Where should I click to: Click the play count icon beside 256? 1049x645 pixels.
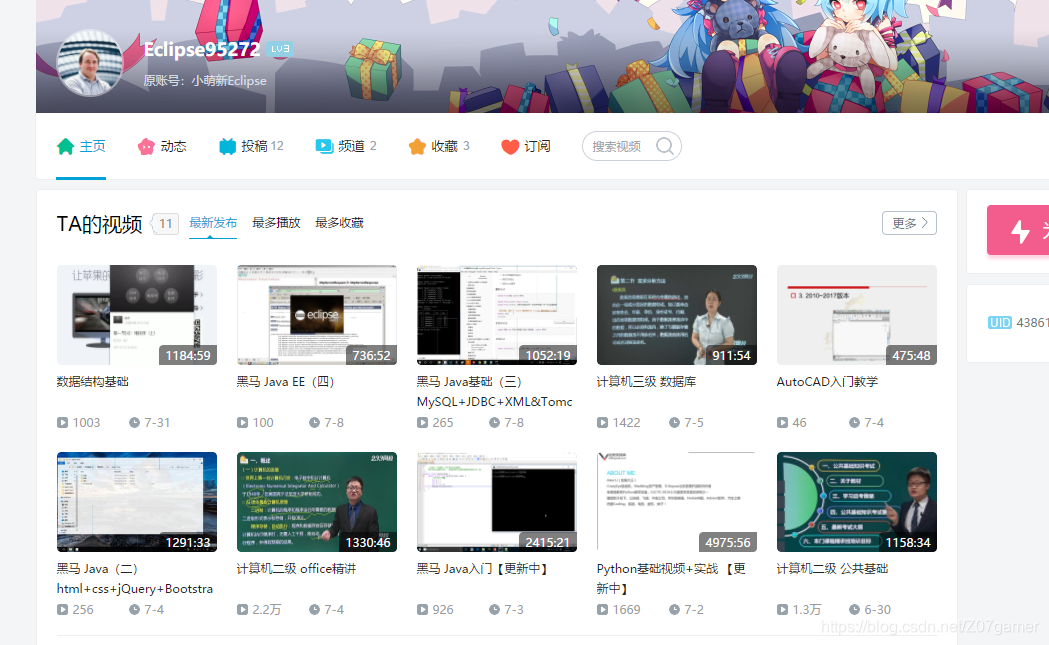click(x=62, y=610)
